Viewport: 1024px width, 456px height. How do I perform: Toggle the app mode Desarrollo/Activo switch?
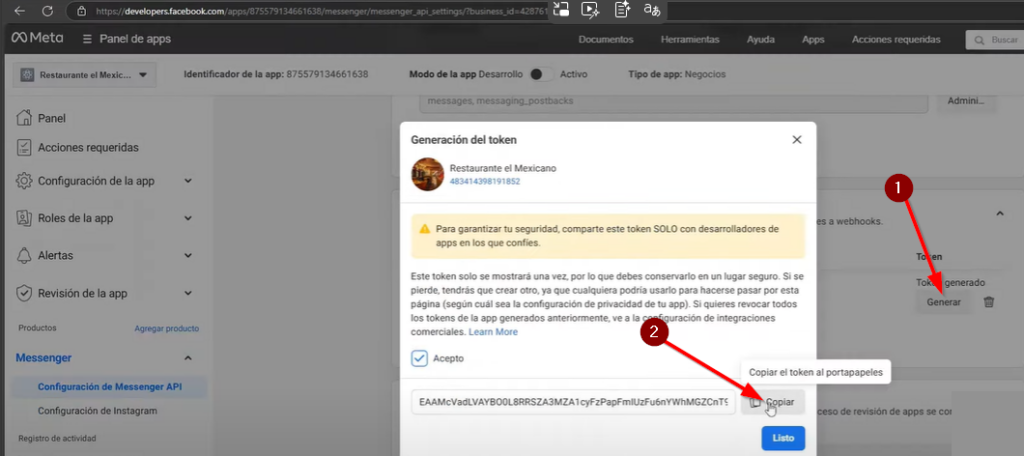tap(541, 74)
